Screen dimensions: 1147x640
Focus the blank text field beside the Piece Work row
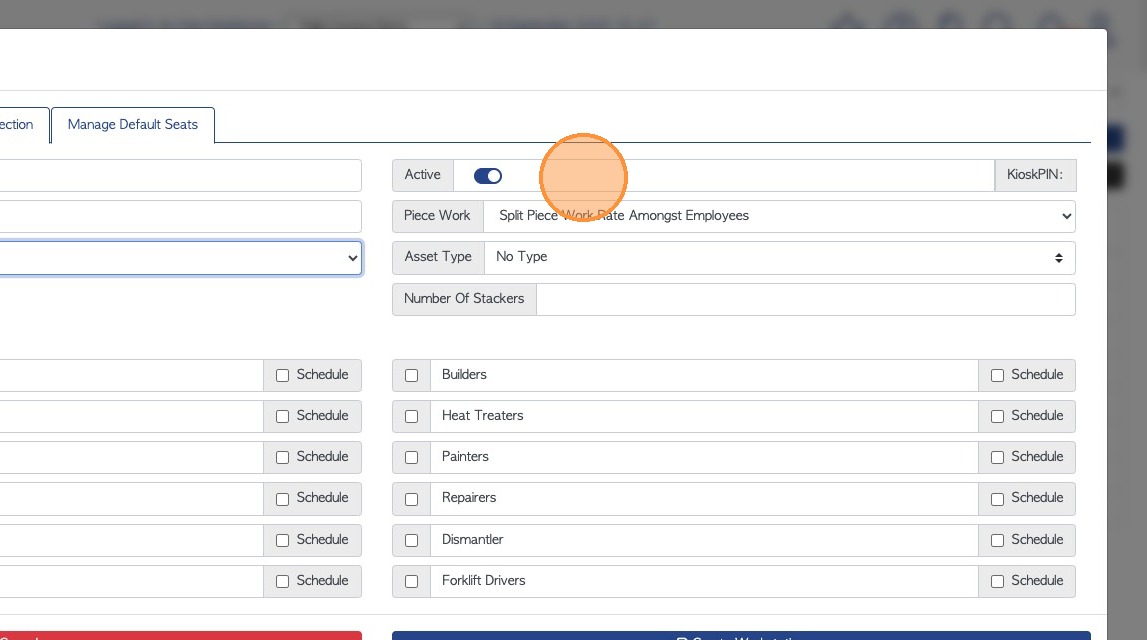click(x=180, y=217)
